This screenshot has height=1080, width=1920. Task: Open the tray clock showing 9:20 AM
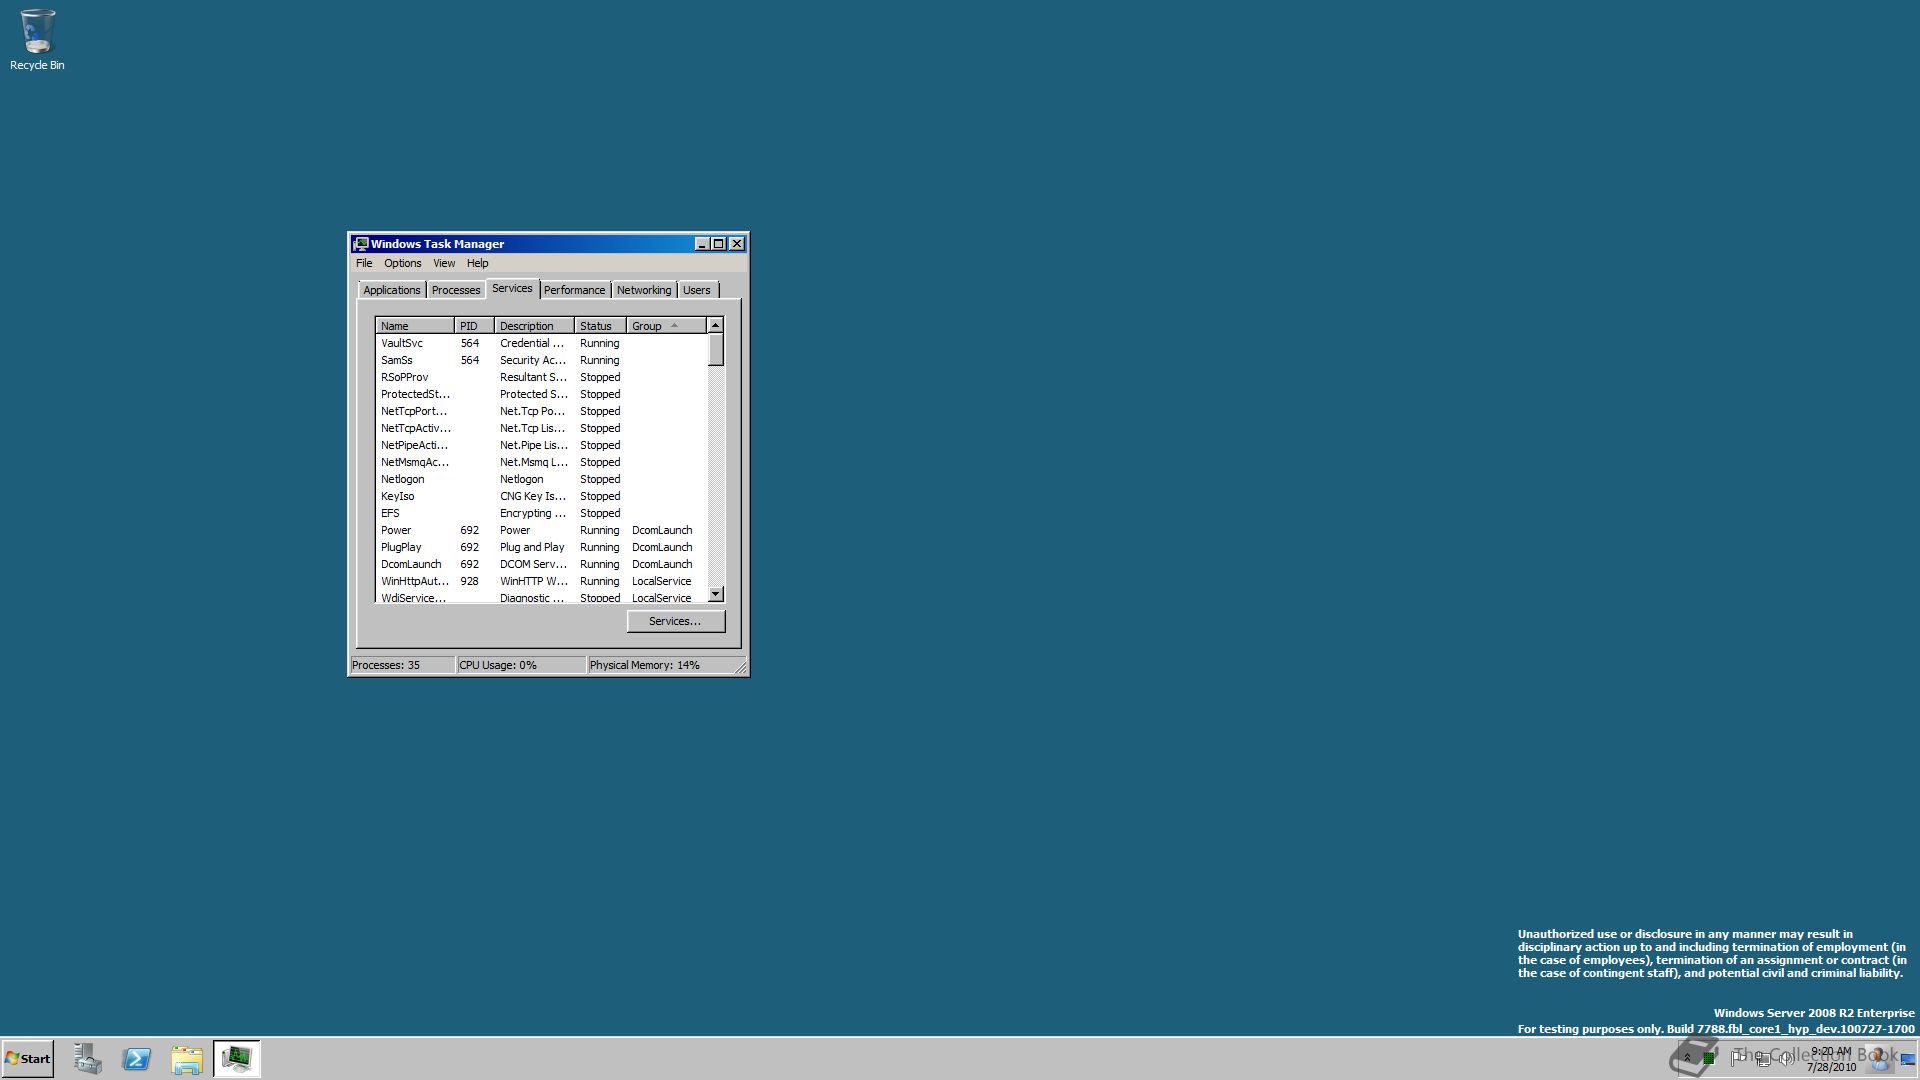coord(1831,1059)
